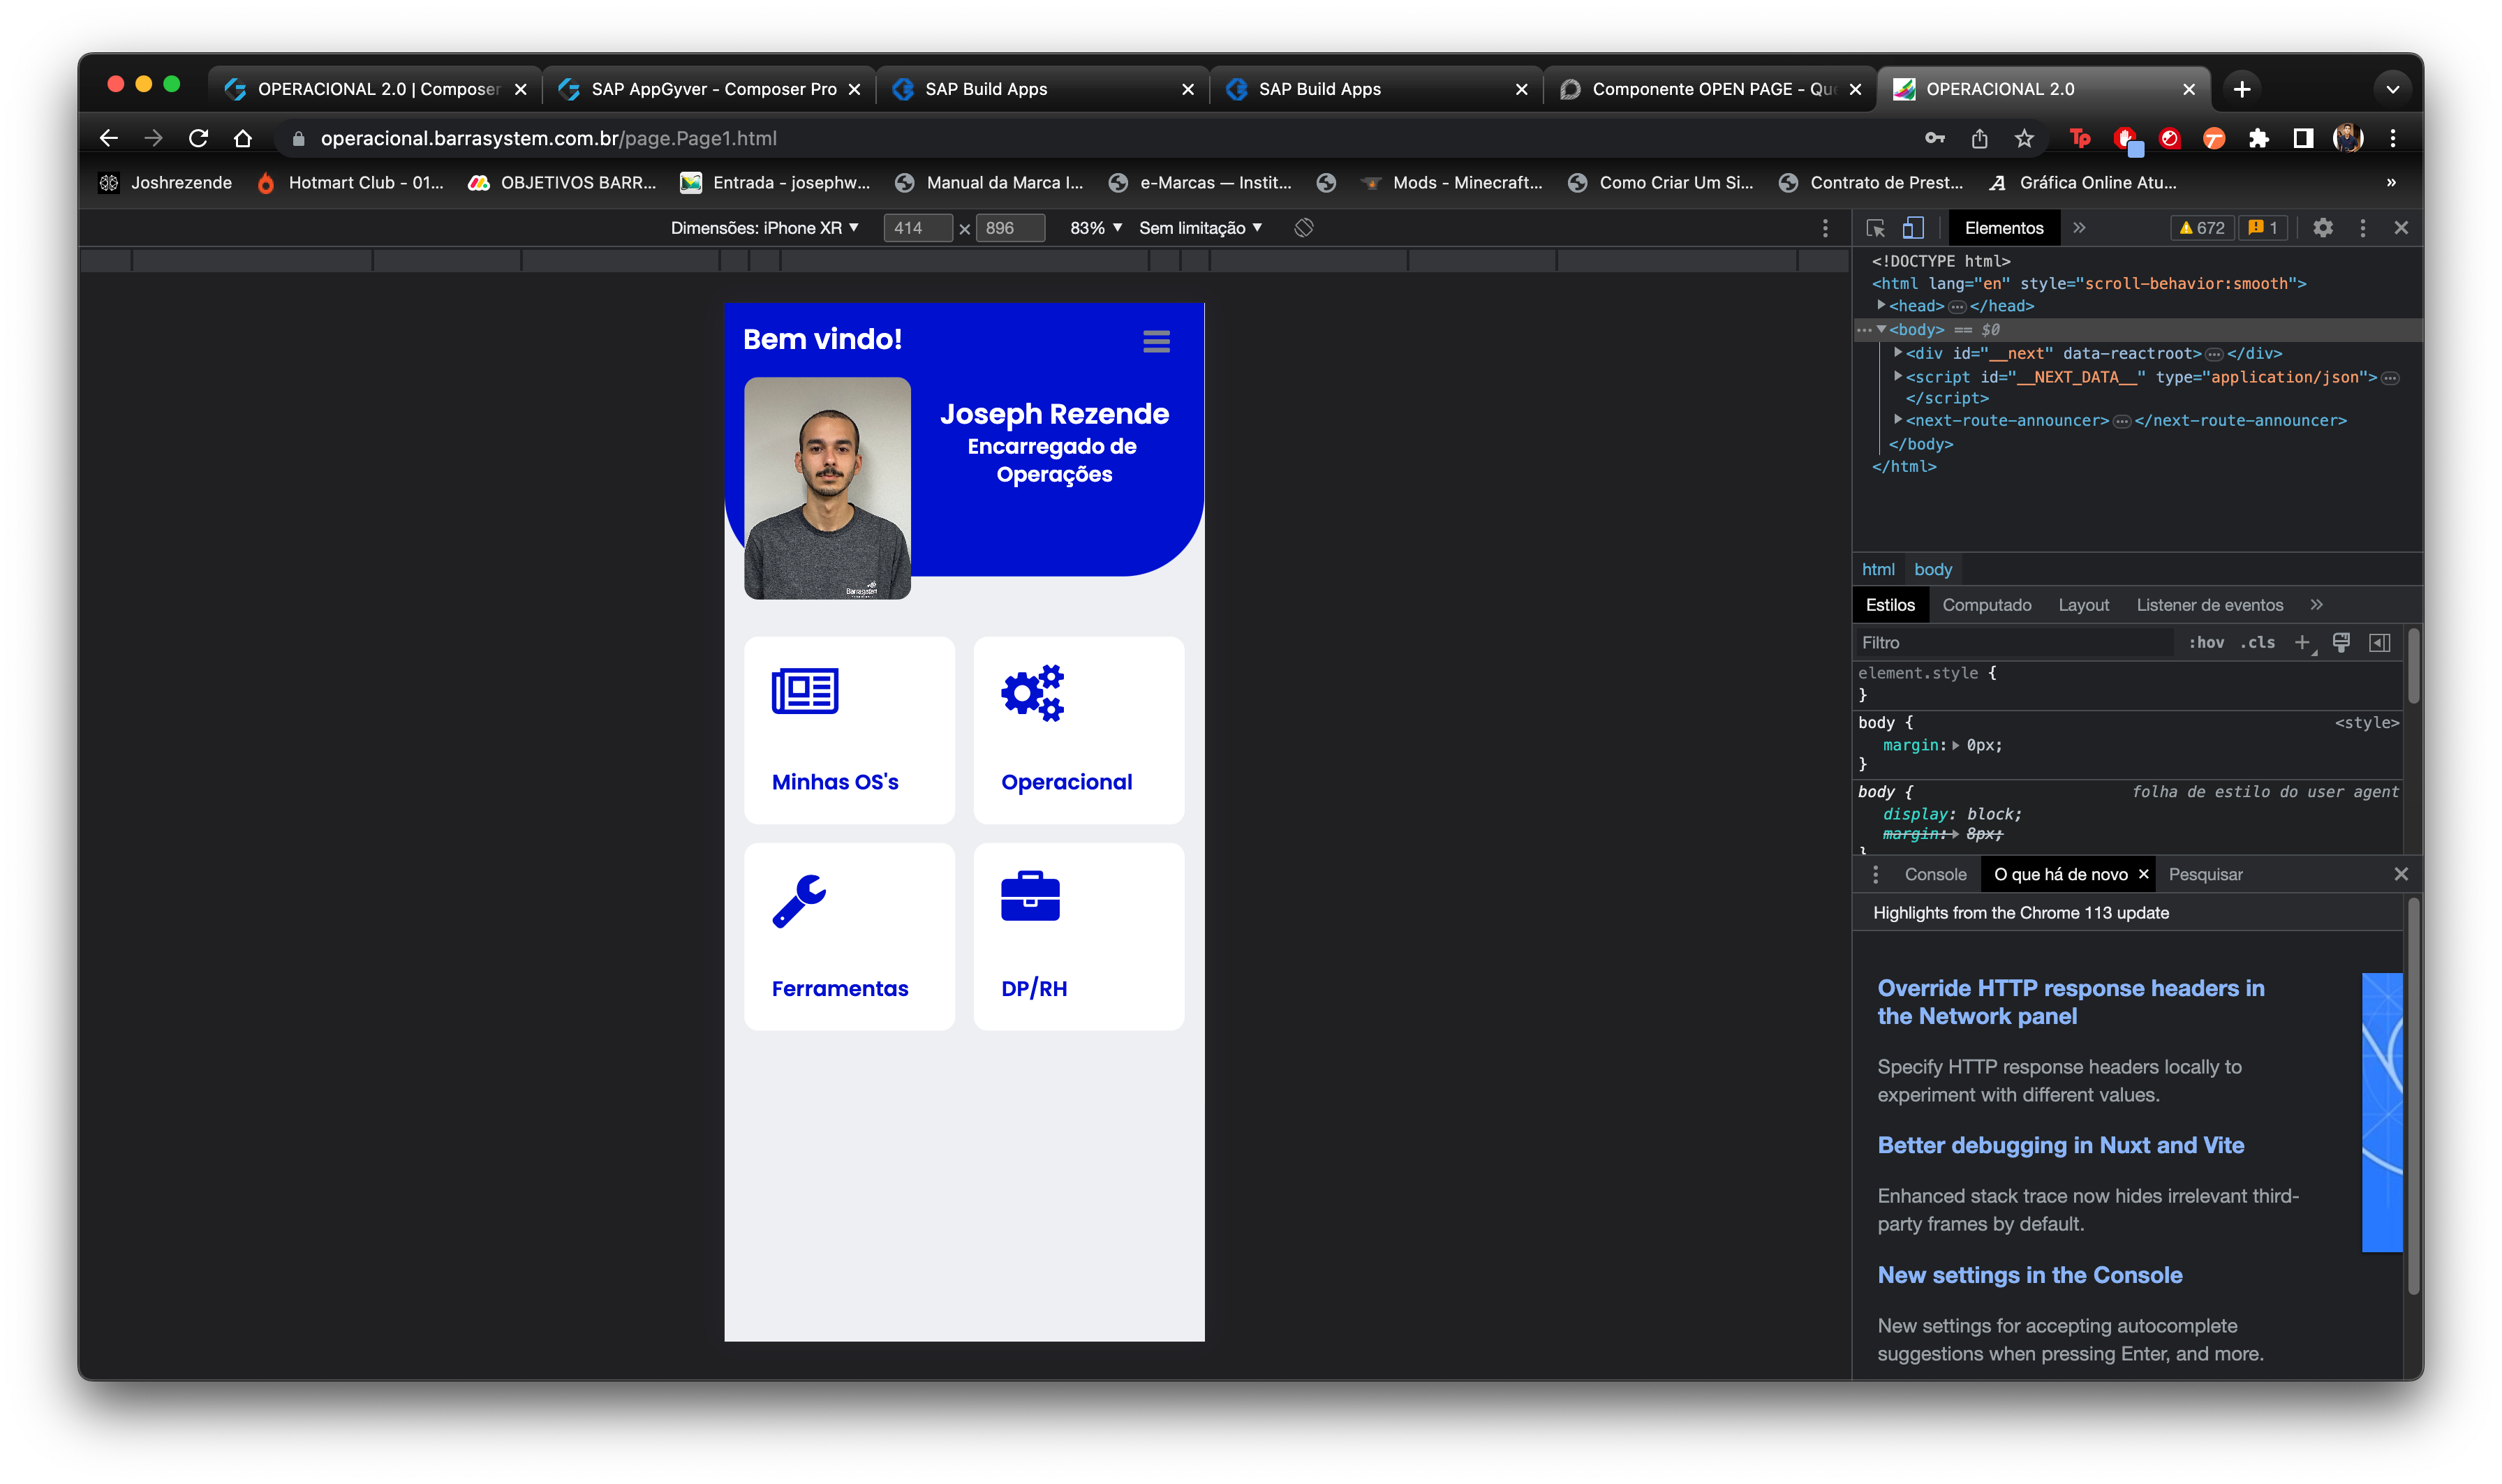Open Chrome profile avatar
2502x1484 pixels.
(x=2347, y=138)
